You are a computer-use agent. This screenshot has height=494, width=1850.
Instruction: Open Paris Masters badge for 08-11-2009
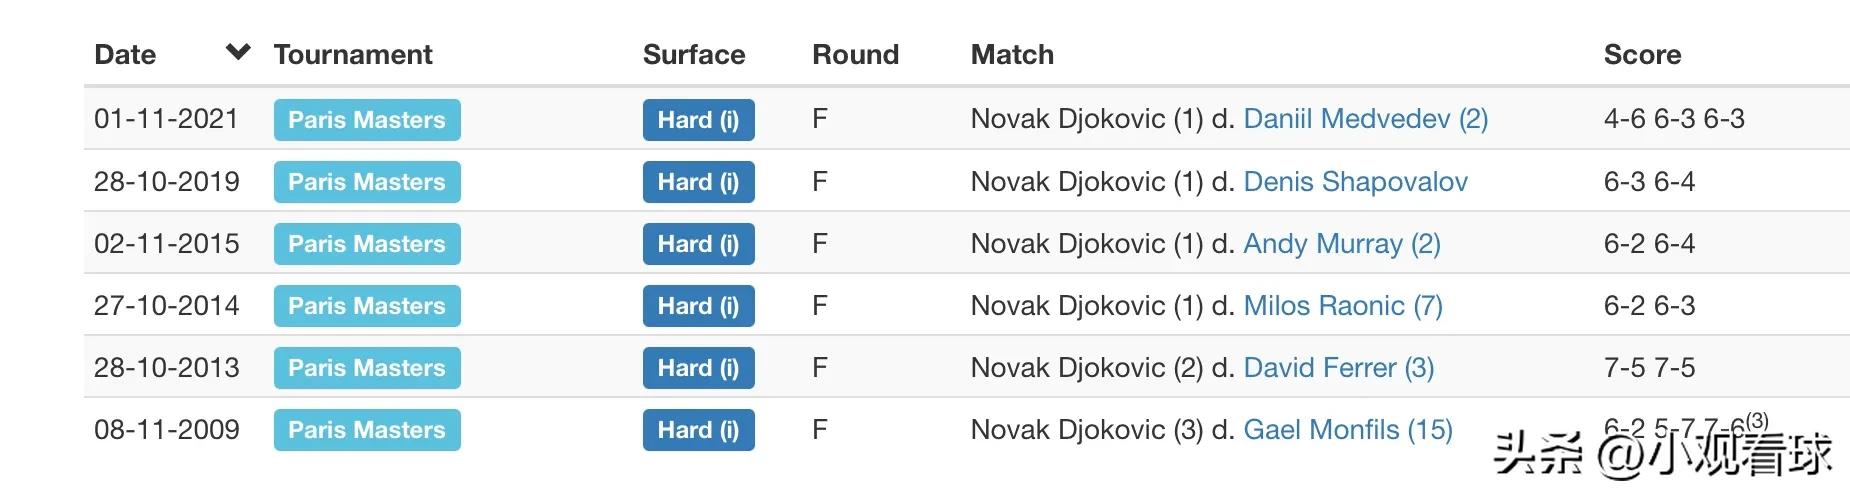pos(367,430)
